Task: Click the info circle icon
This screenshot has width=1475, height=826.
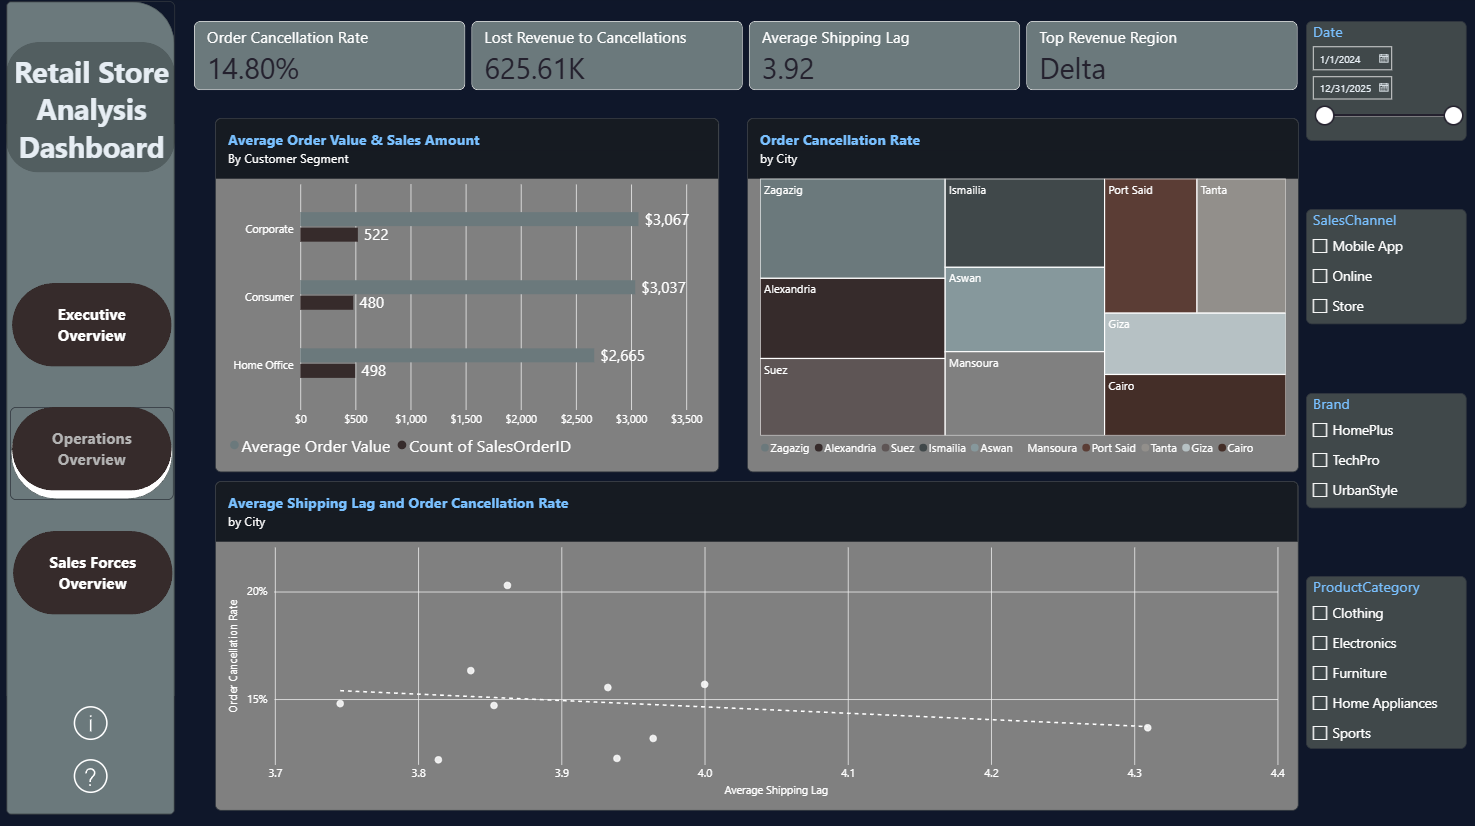Action: tap(91, 723)
